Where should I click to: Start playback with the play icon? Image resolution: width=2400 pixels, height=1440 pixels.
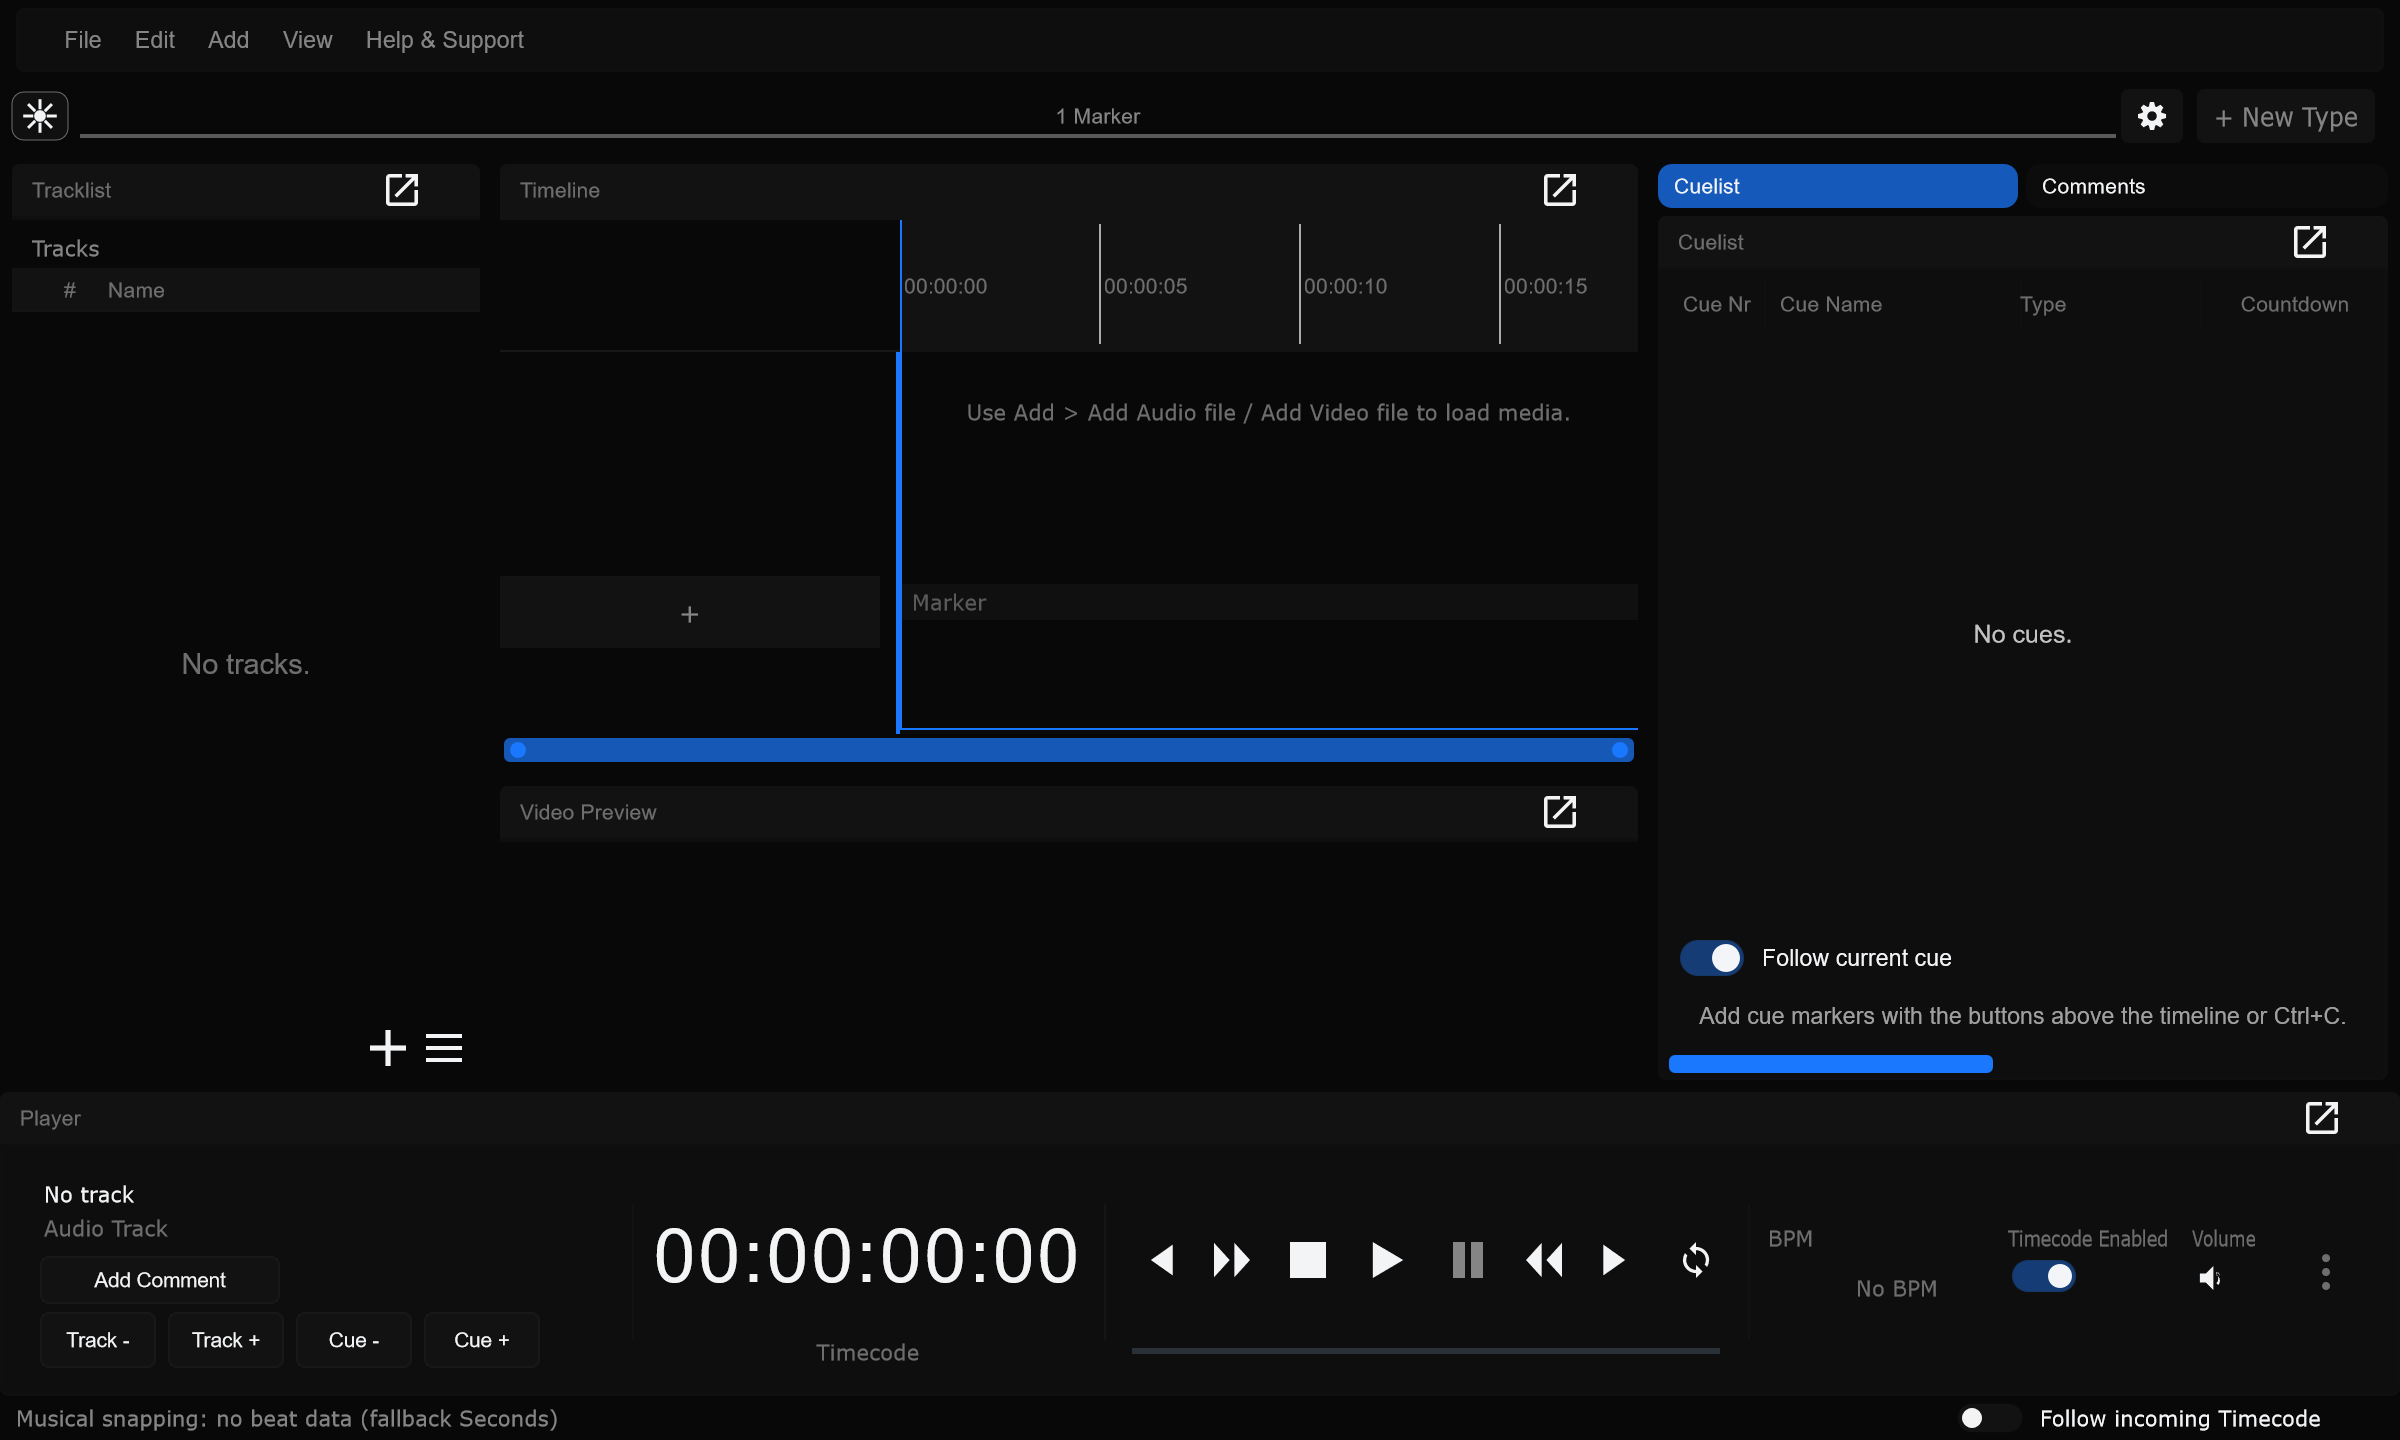point(1386,1260)
